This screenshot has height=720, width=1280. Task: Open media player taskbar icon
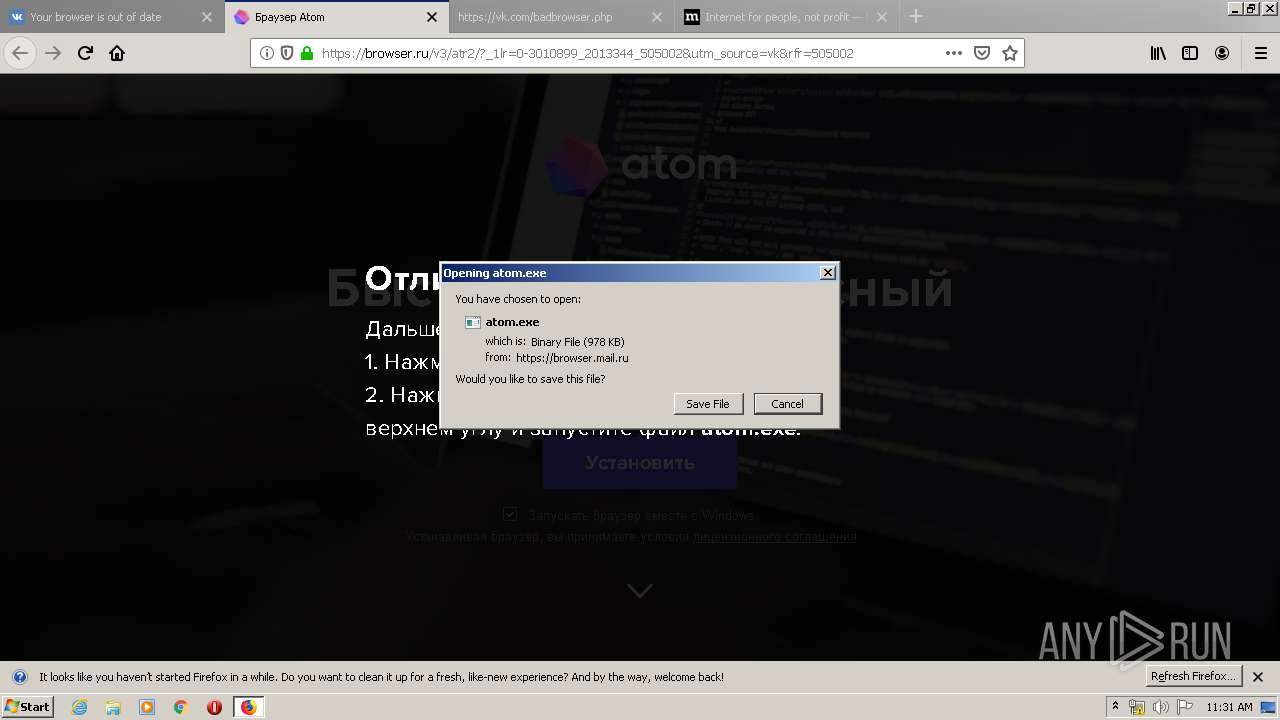[147, 707]
